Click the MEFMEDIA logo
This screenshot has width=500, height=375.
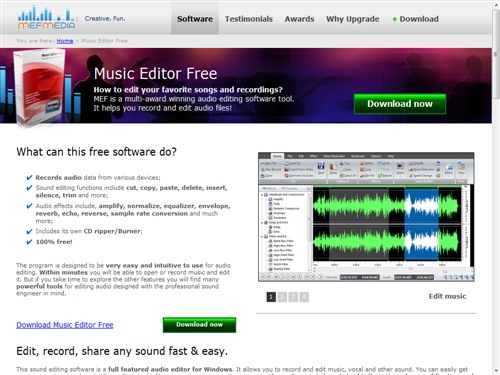(47, 17)
